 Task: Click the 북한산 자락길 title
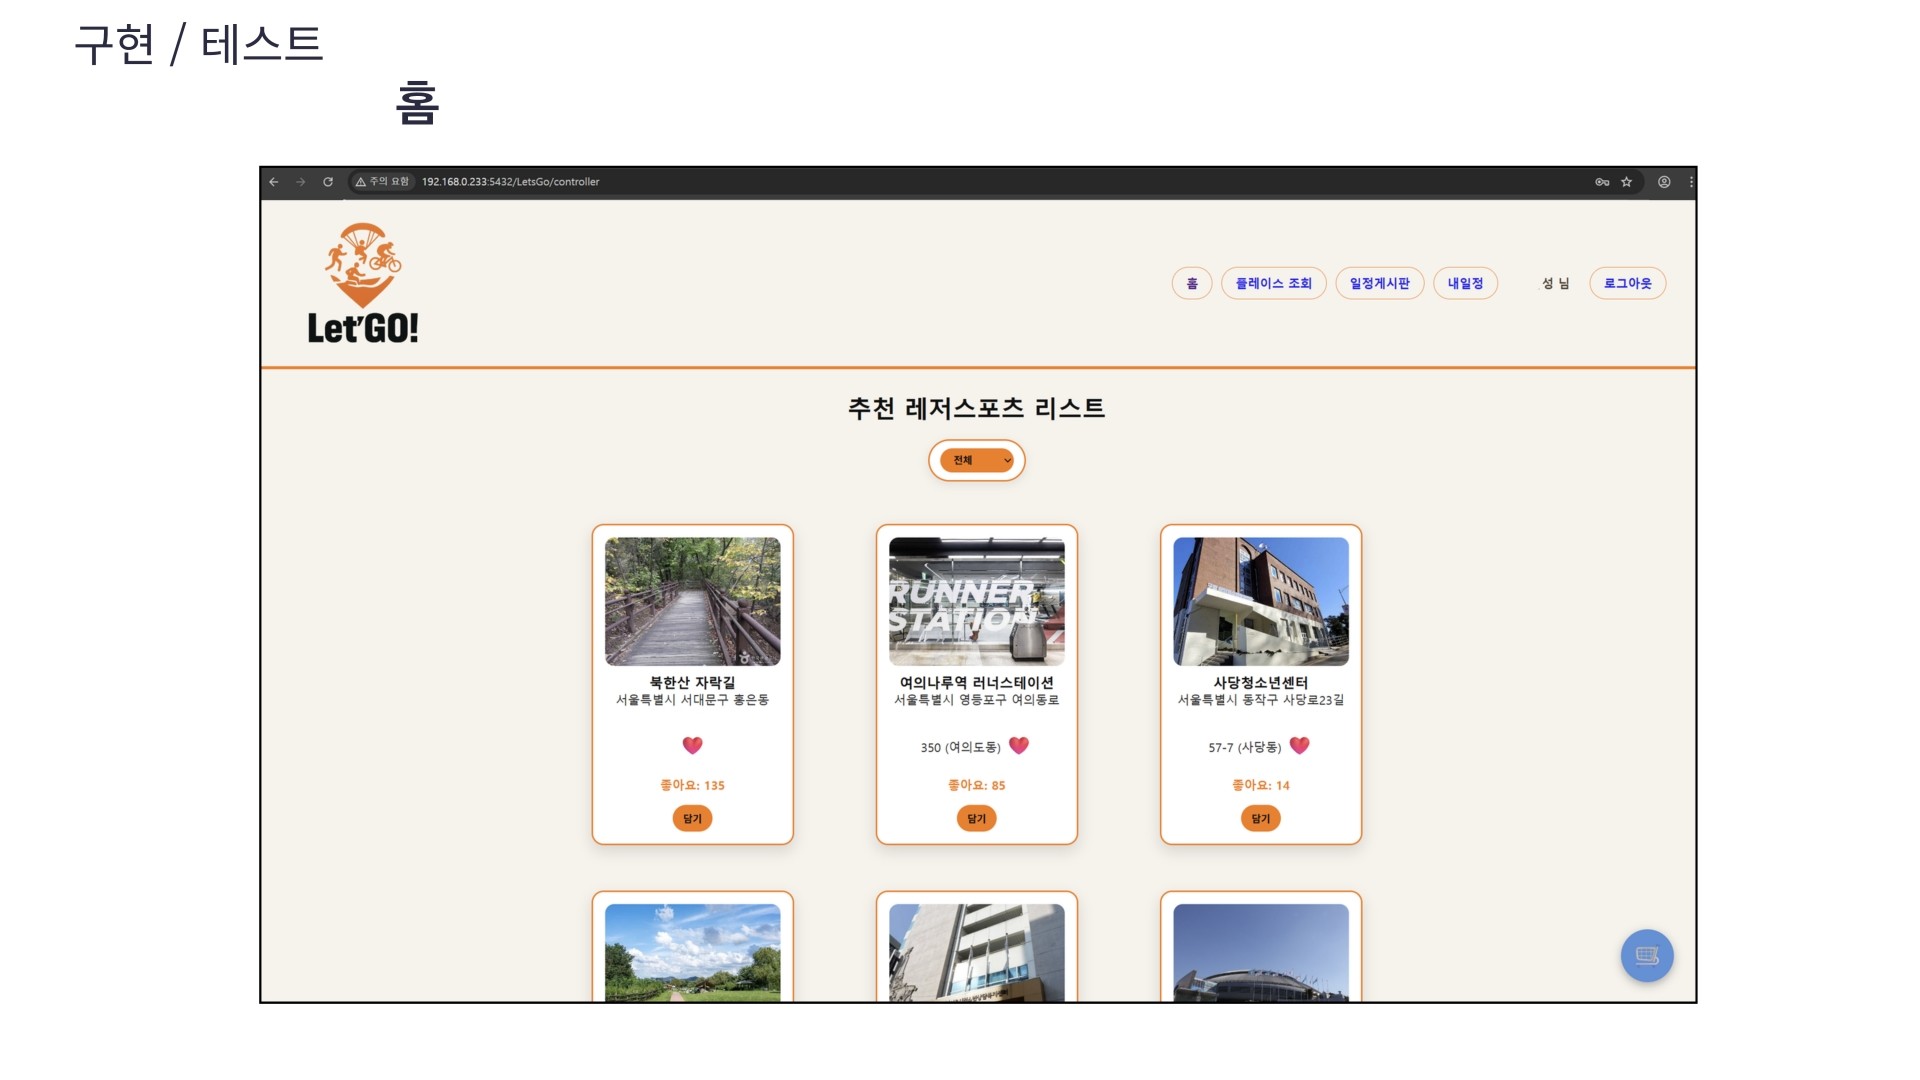693,682
